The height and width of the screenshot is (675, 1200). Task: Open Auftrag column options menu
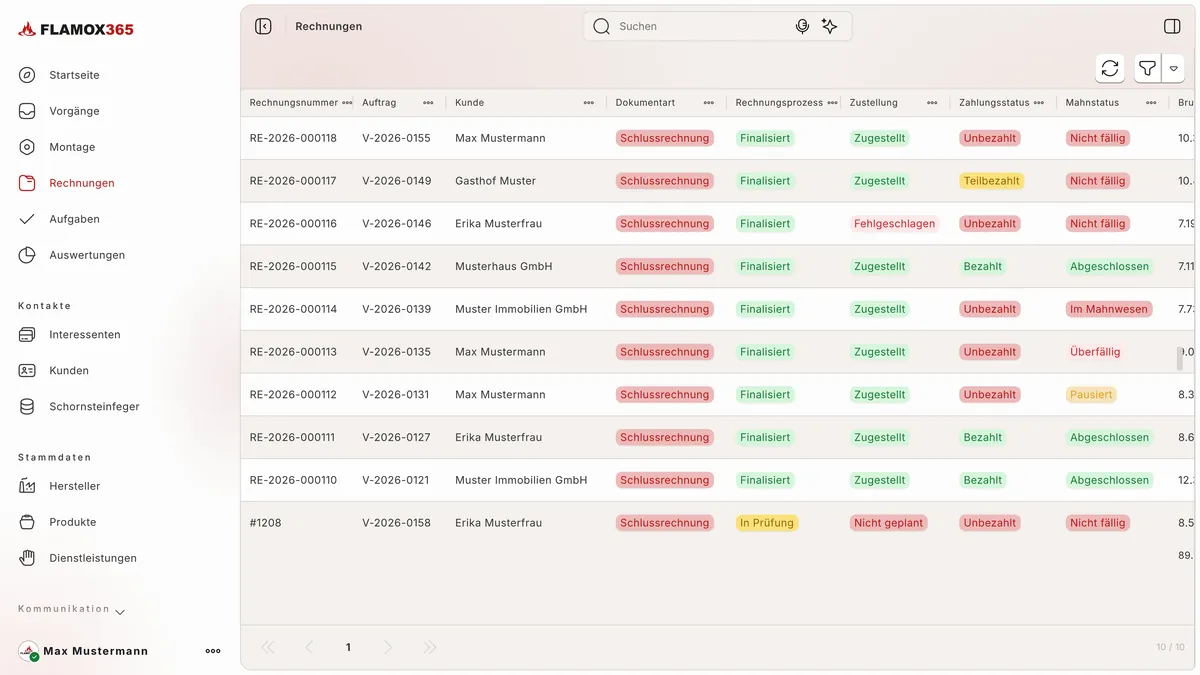coord(428,103)
